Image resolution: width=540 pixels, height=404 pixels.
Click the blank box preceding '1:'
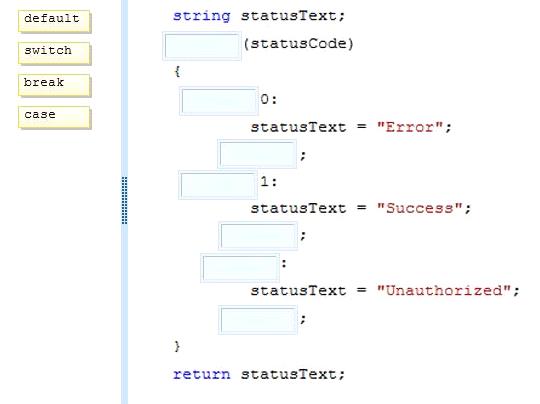tap(218, 185)
